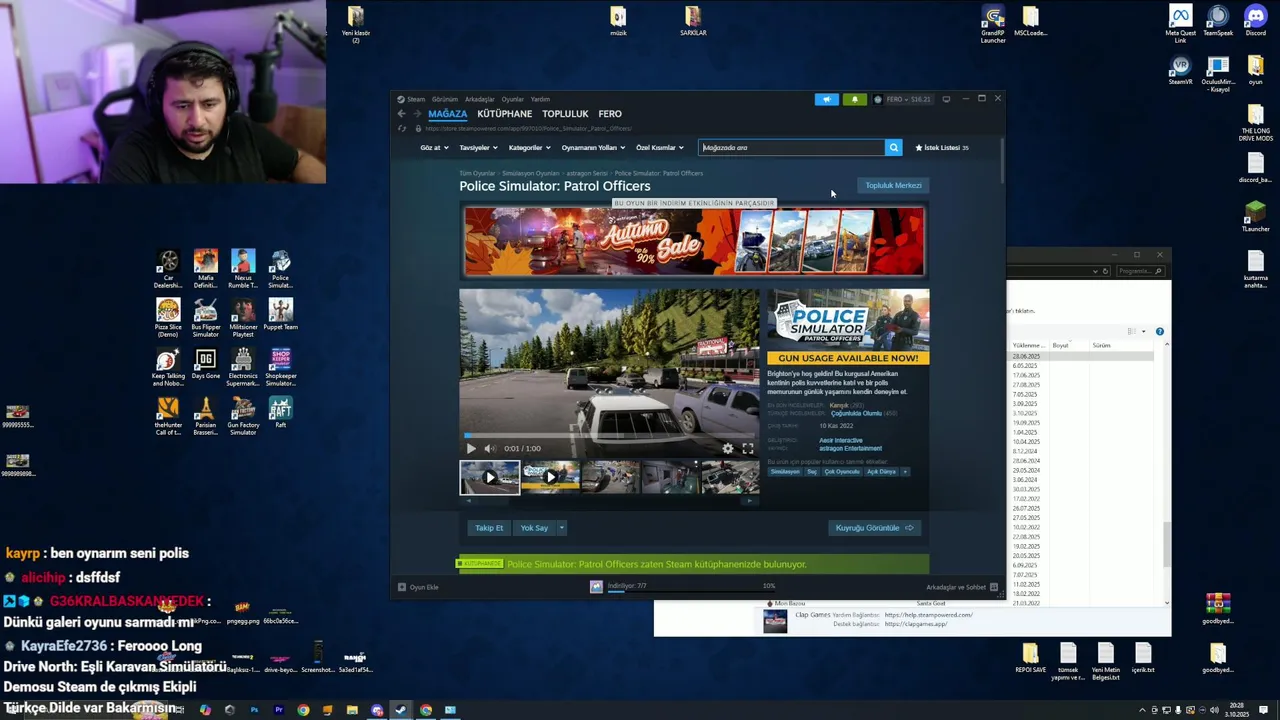Open Steam notifications green bell icon
1280x720 pixels.
[854, 99]
